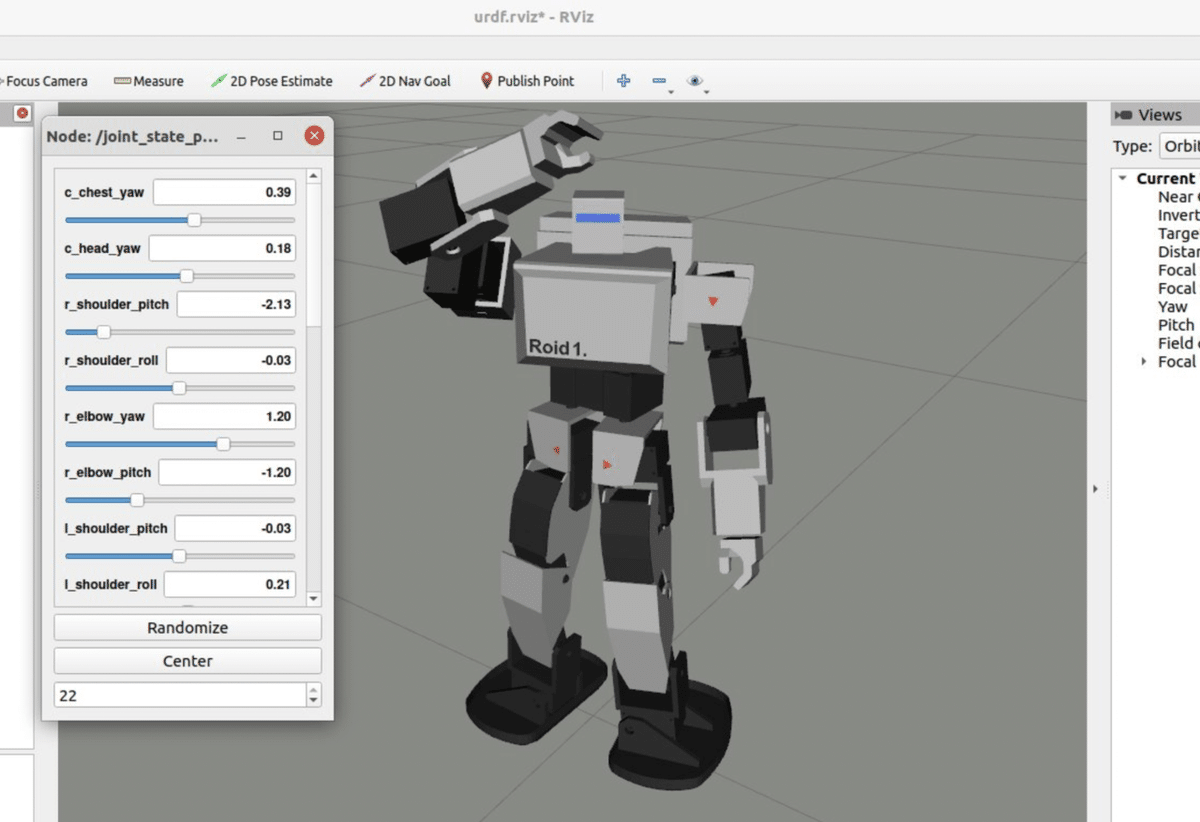The image size is (1200, 822).
Task: Click the Center button
Action: tap(188, 661)
